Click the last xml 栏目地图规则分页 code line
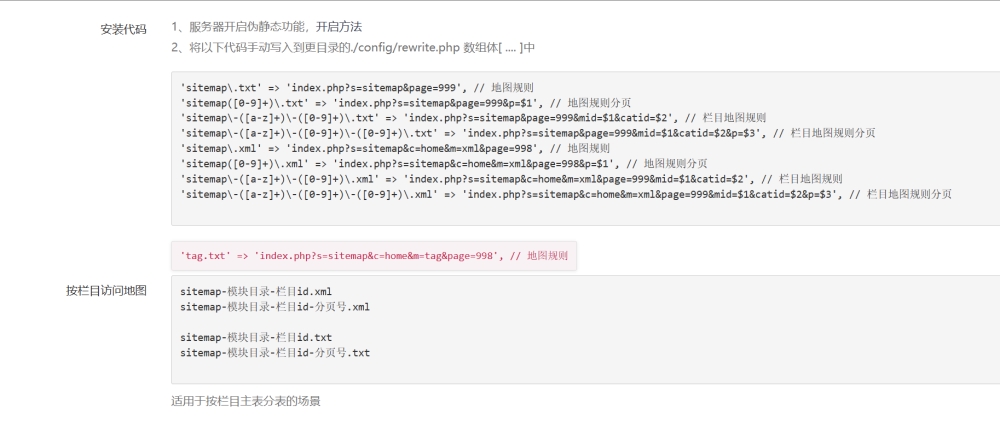 (566, 194)
